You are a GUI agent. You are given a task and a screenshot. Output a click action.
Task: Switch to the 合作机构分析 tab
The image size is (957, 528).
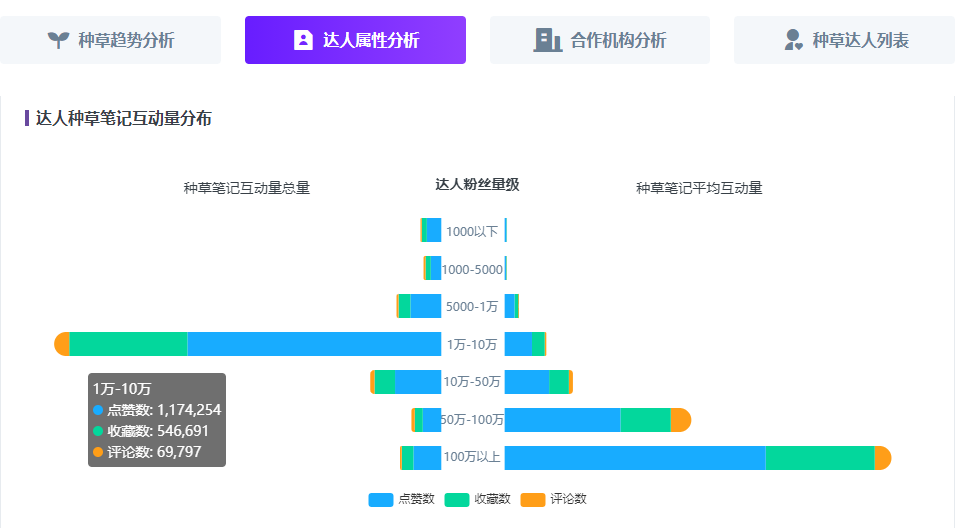(x=618, y=40)
